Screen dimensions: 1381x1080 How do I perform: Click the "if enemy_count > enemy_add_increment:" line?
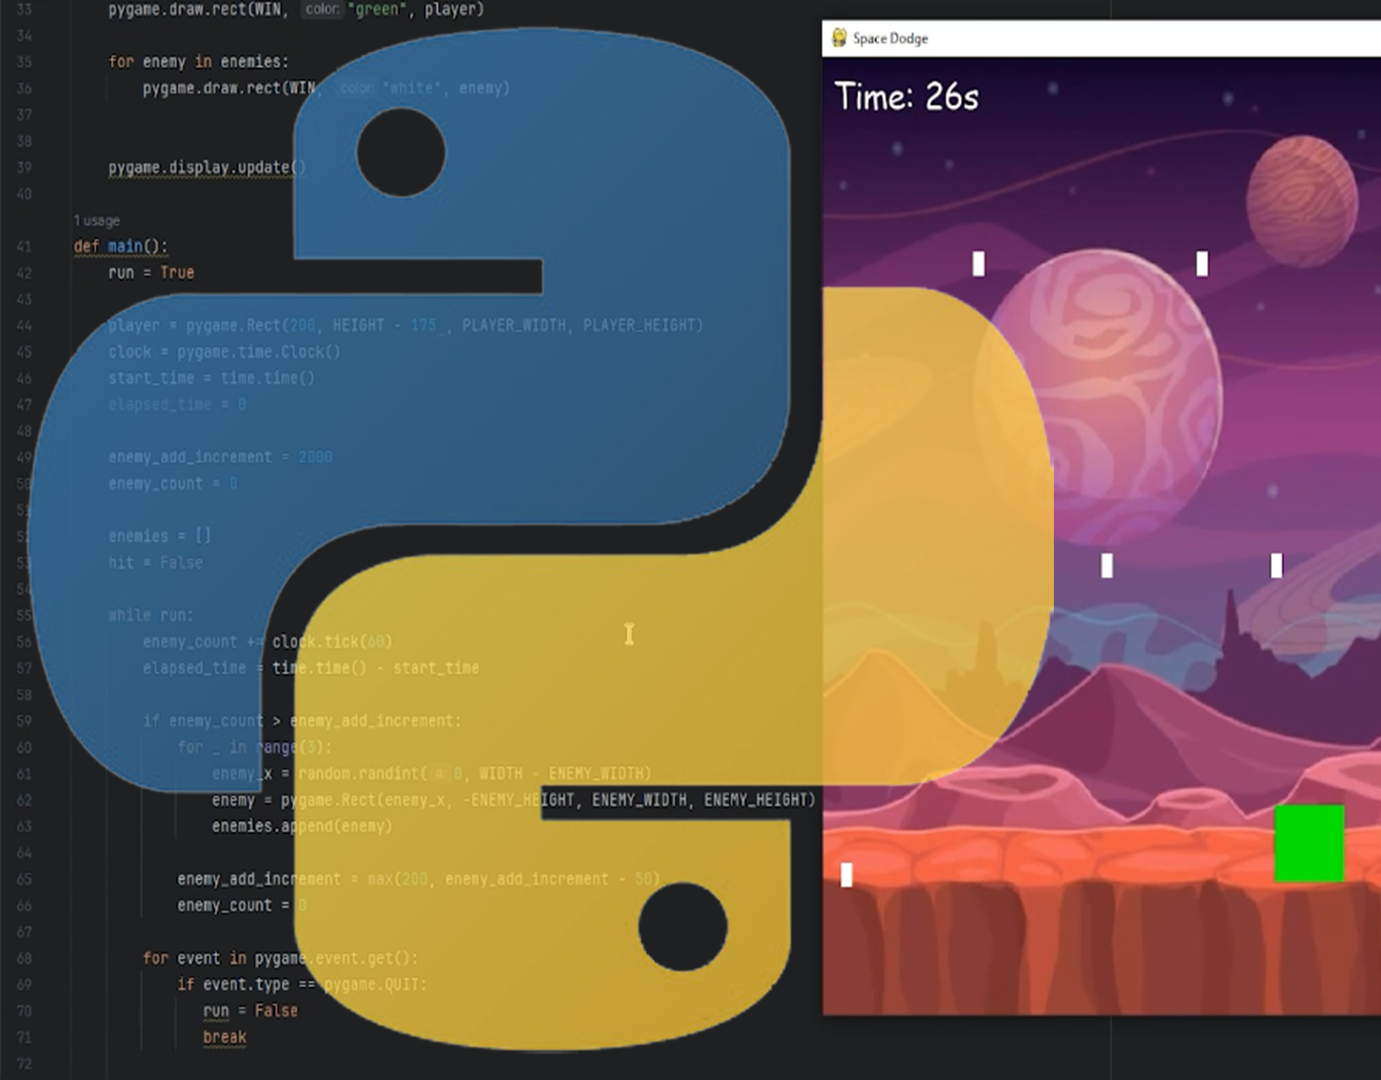pyautogui.click(x=302, y=721)
